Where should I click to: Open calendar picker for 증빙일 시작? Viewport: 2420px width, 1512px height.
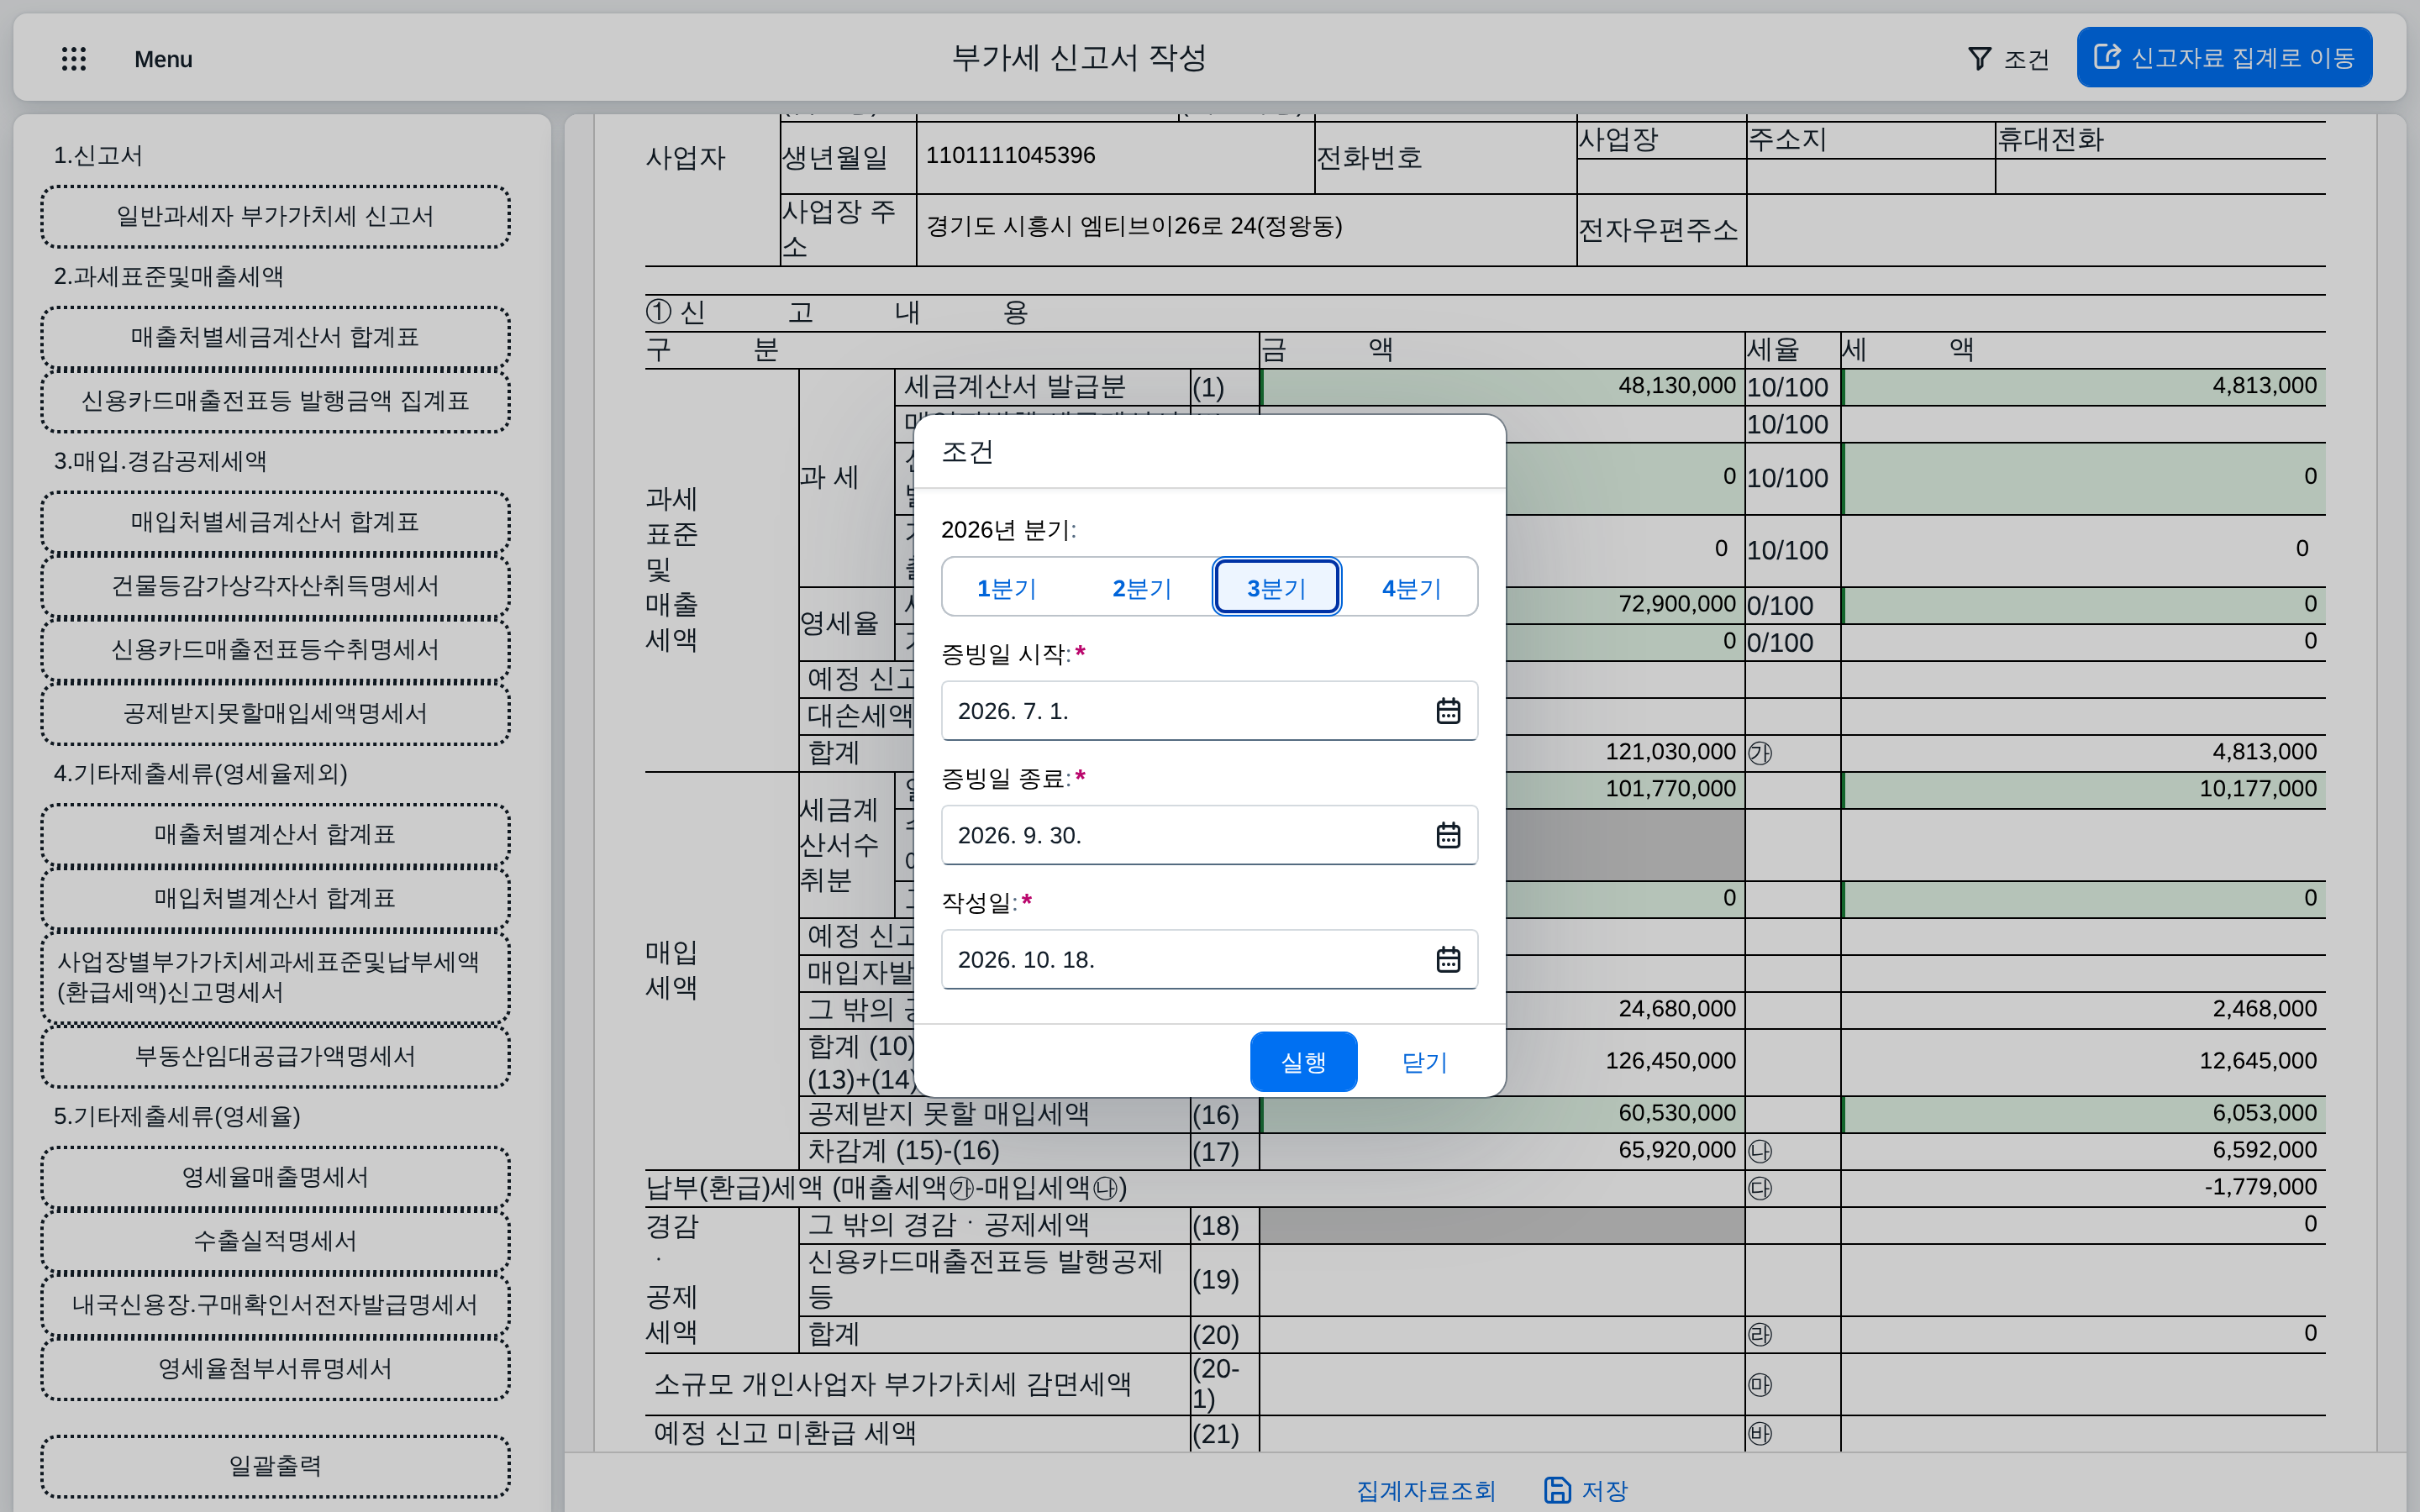pos(1448,711)
